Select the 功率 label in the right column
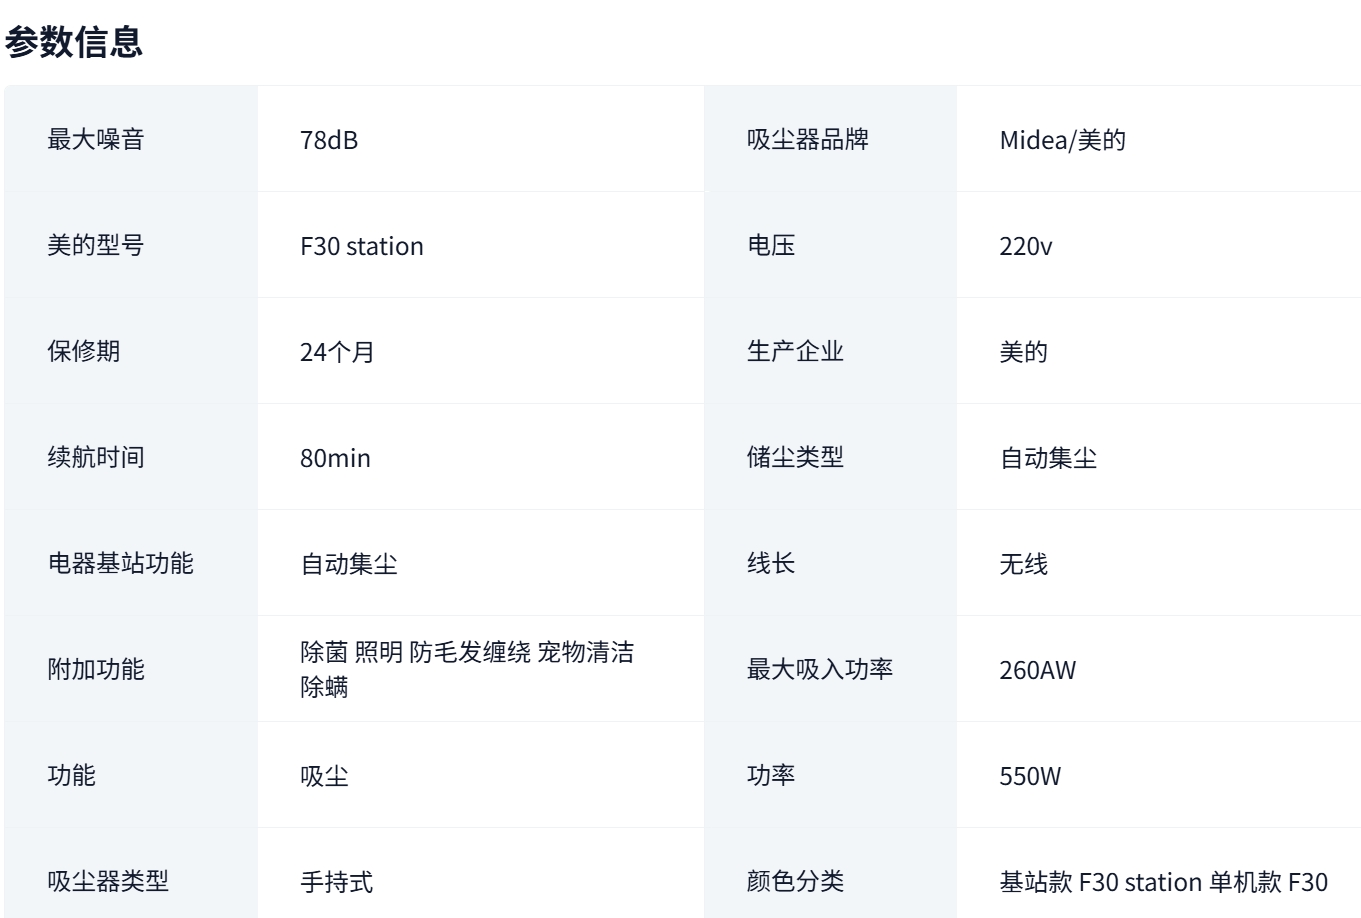The image size is (1361, 918). point(771,775)
